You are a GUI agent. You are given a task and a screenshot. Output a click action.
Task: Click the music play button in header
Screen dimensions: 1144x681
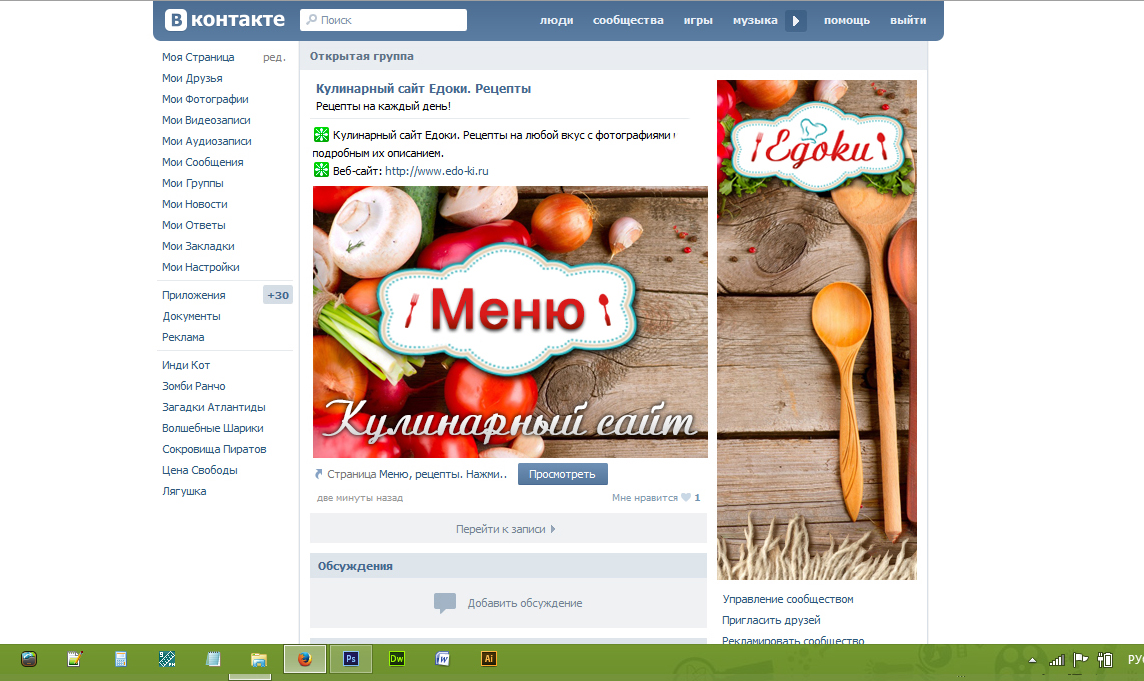(796, 20)
